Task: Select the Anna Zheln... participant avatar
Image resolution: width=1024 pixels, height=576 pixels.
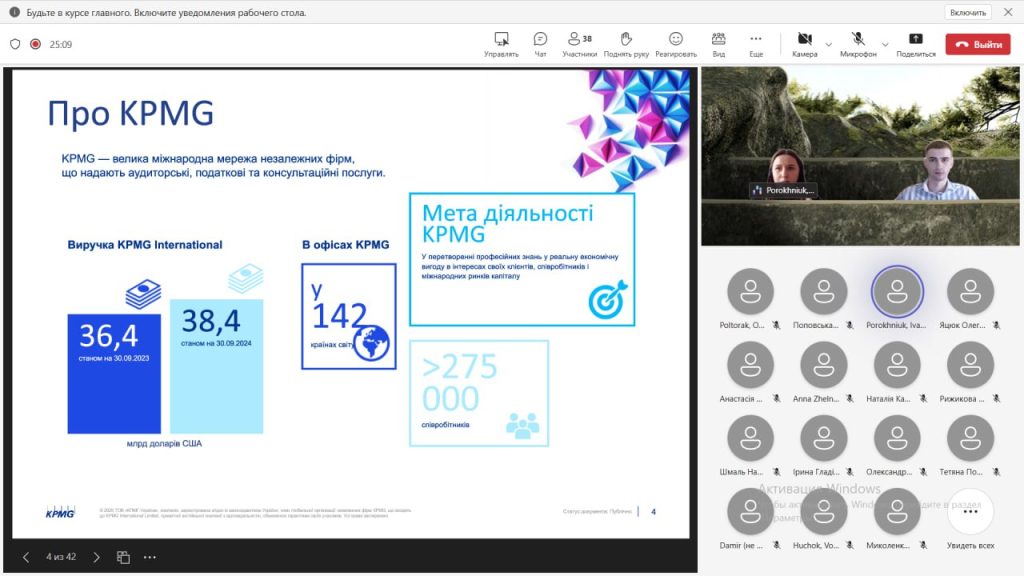Action: (x=824, y=364)
